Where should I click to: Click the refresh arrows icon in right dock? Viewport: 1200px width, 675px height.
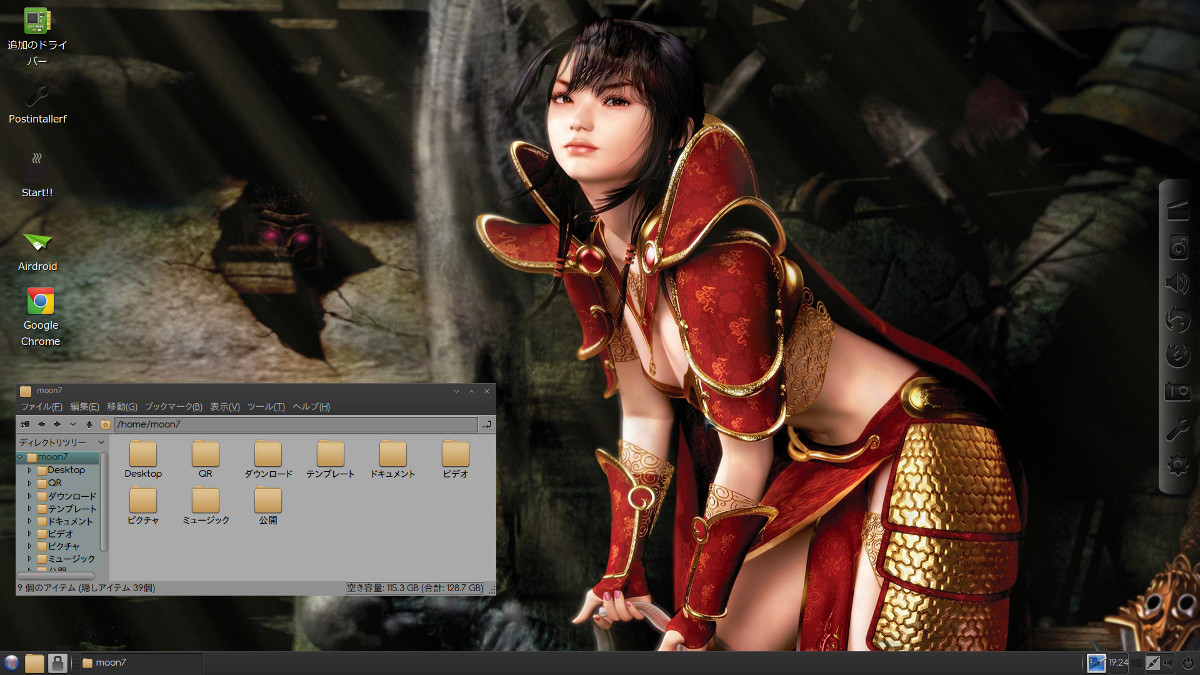point(1178,320)
